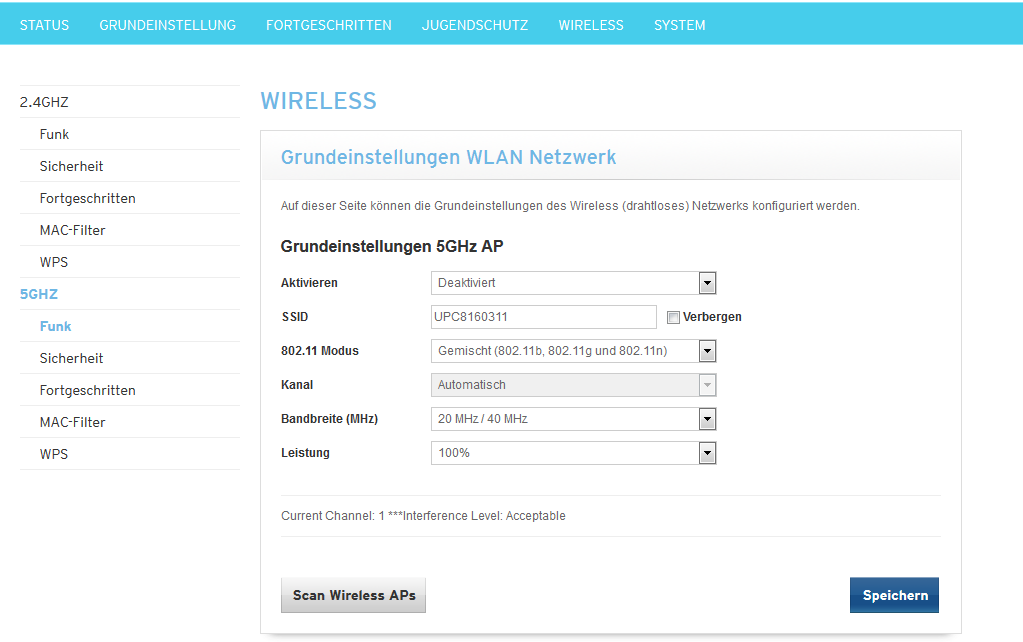Select Funk under the 2.4GHZ section
Viewport: 1023px width, 642px height.
point(54,134)
